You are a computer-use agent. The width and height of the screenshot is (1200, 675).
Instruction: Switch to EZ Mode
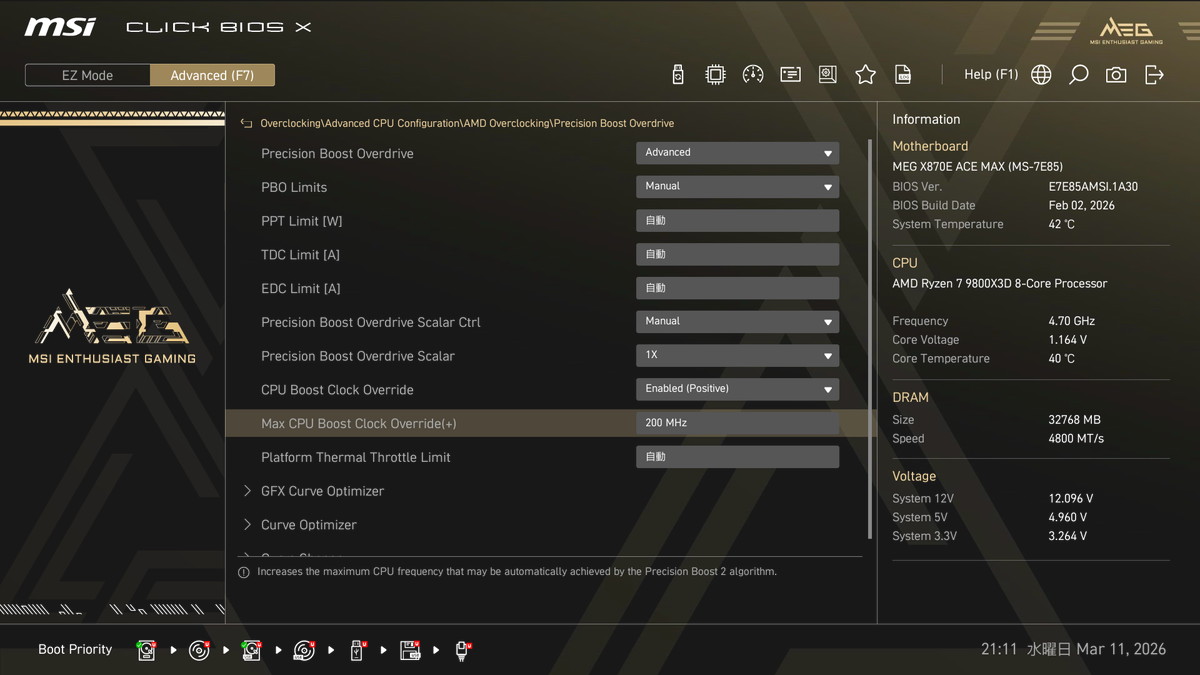click(88, 75)
